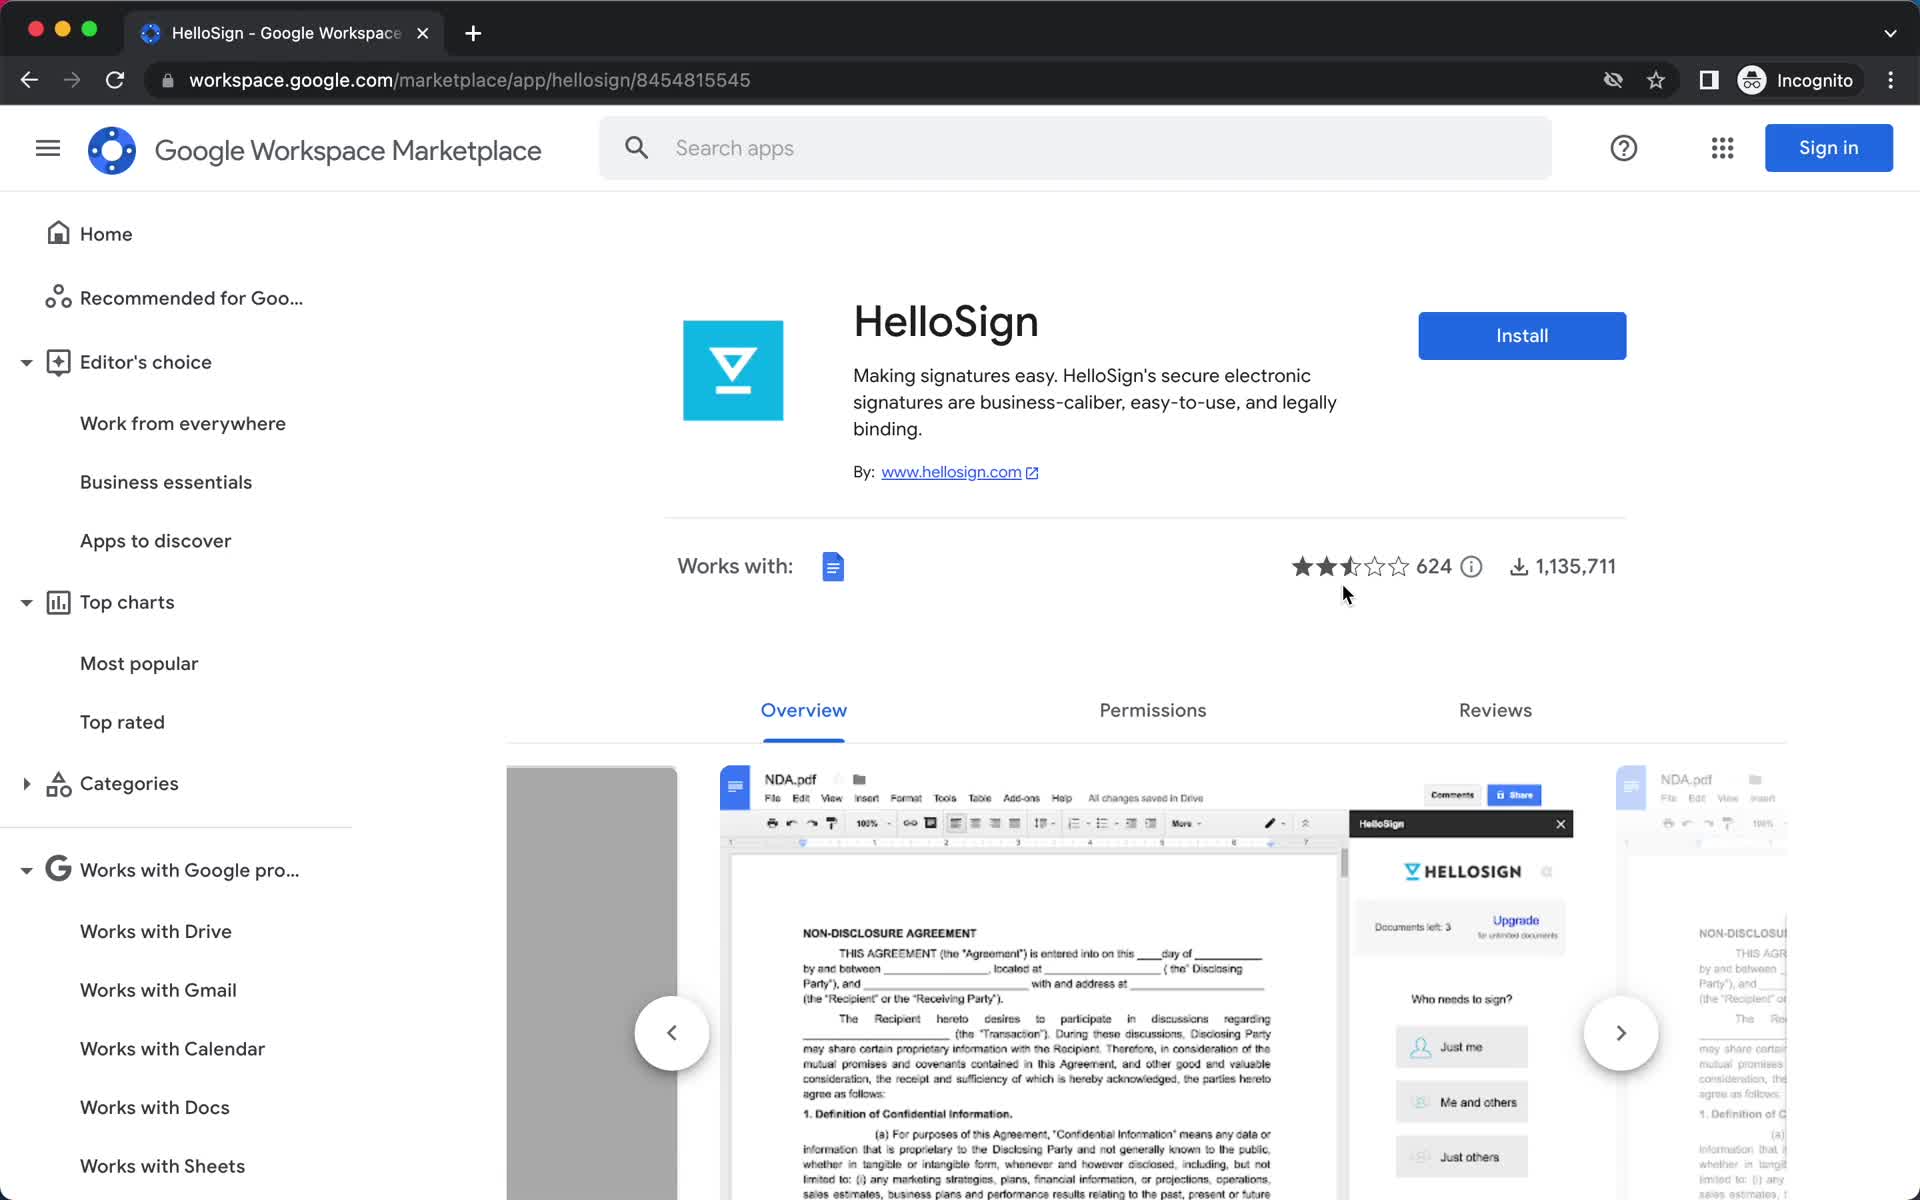Click the www.hellosign.com external link
1920x1200 pixels.
959,471
